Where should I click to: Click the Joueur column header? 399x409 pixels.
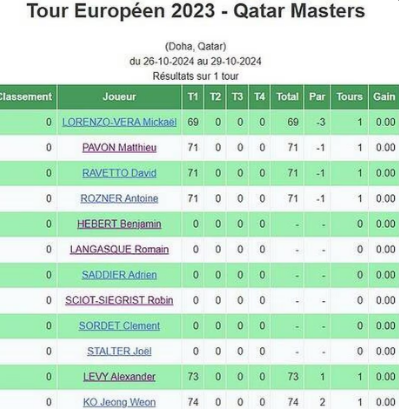tap(119, 97)
